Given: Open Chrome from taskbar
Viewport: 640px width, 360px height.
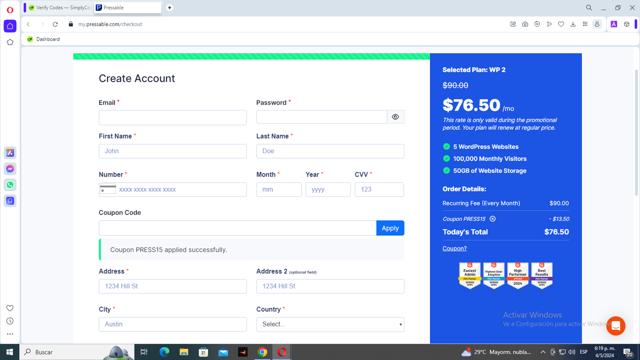Looking at the screenshot, I should [262, 352].
